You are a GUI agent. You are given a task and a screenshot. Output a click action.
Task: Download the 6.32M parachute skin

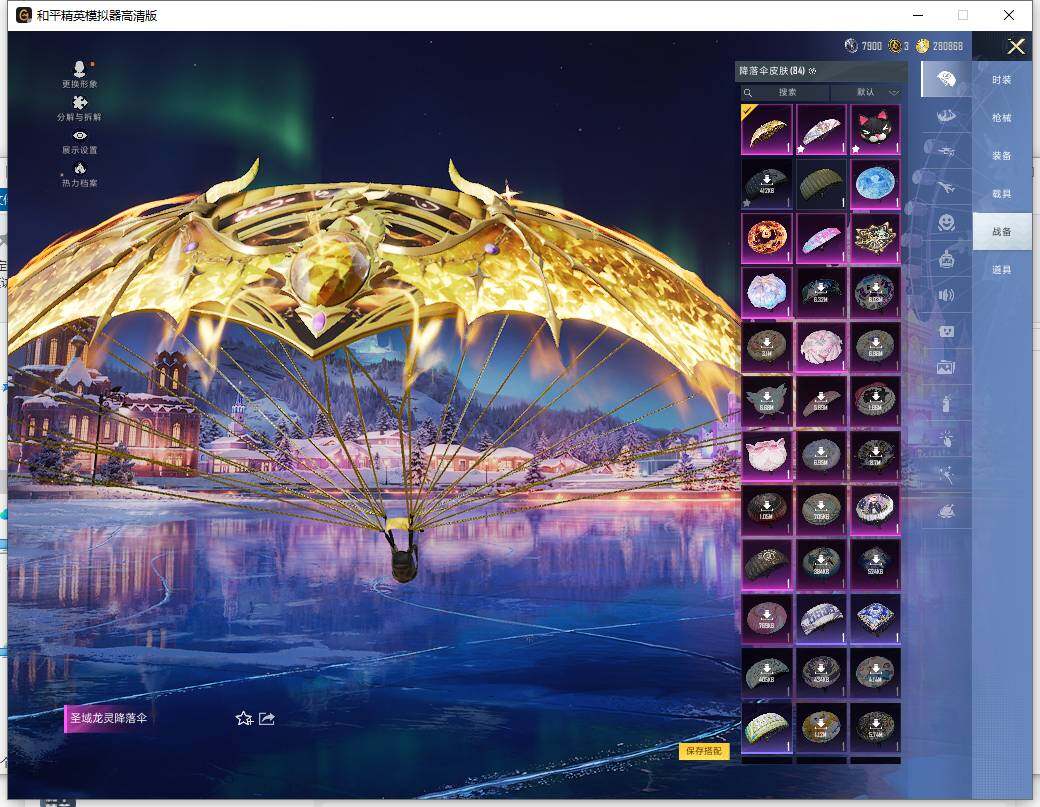(820, 292)
